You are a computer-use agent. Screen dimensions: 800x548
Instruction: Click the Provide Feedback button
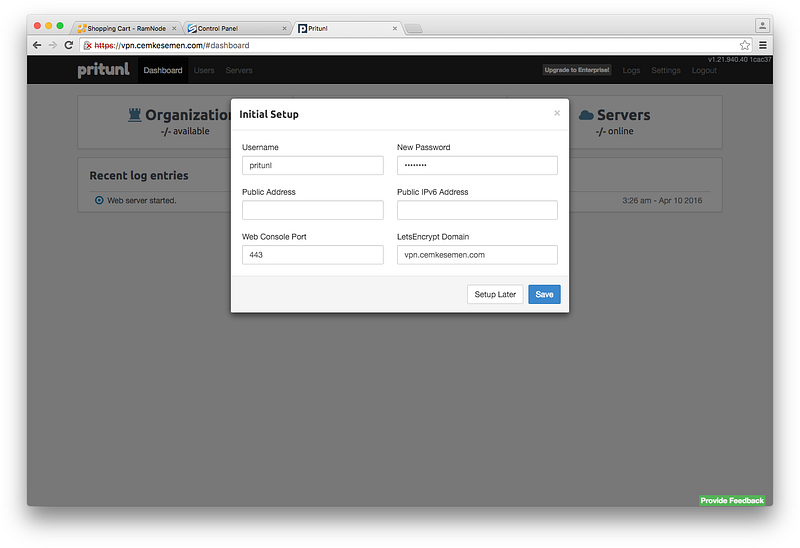point(732,501)
